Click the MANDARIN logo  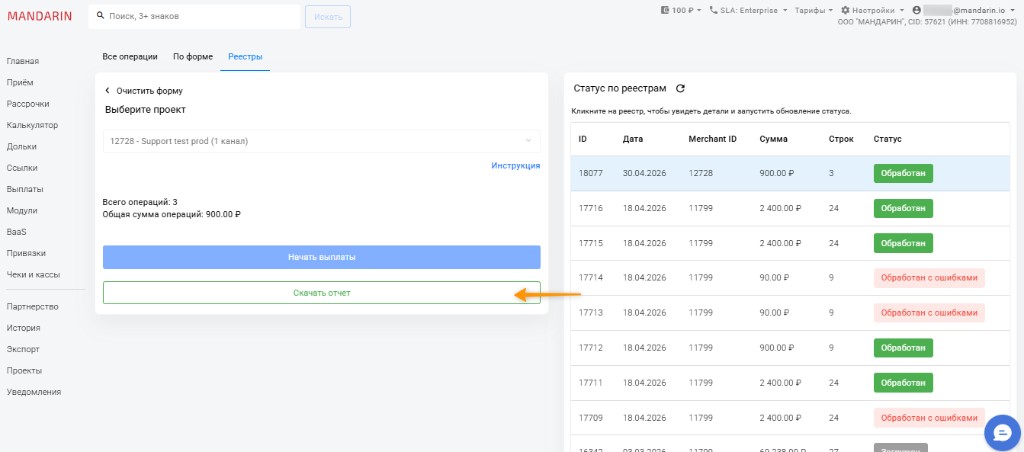[x=40, y=16]
